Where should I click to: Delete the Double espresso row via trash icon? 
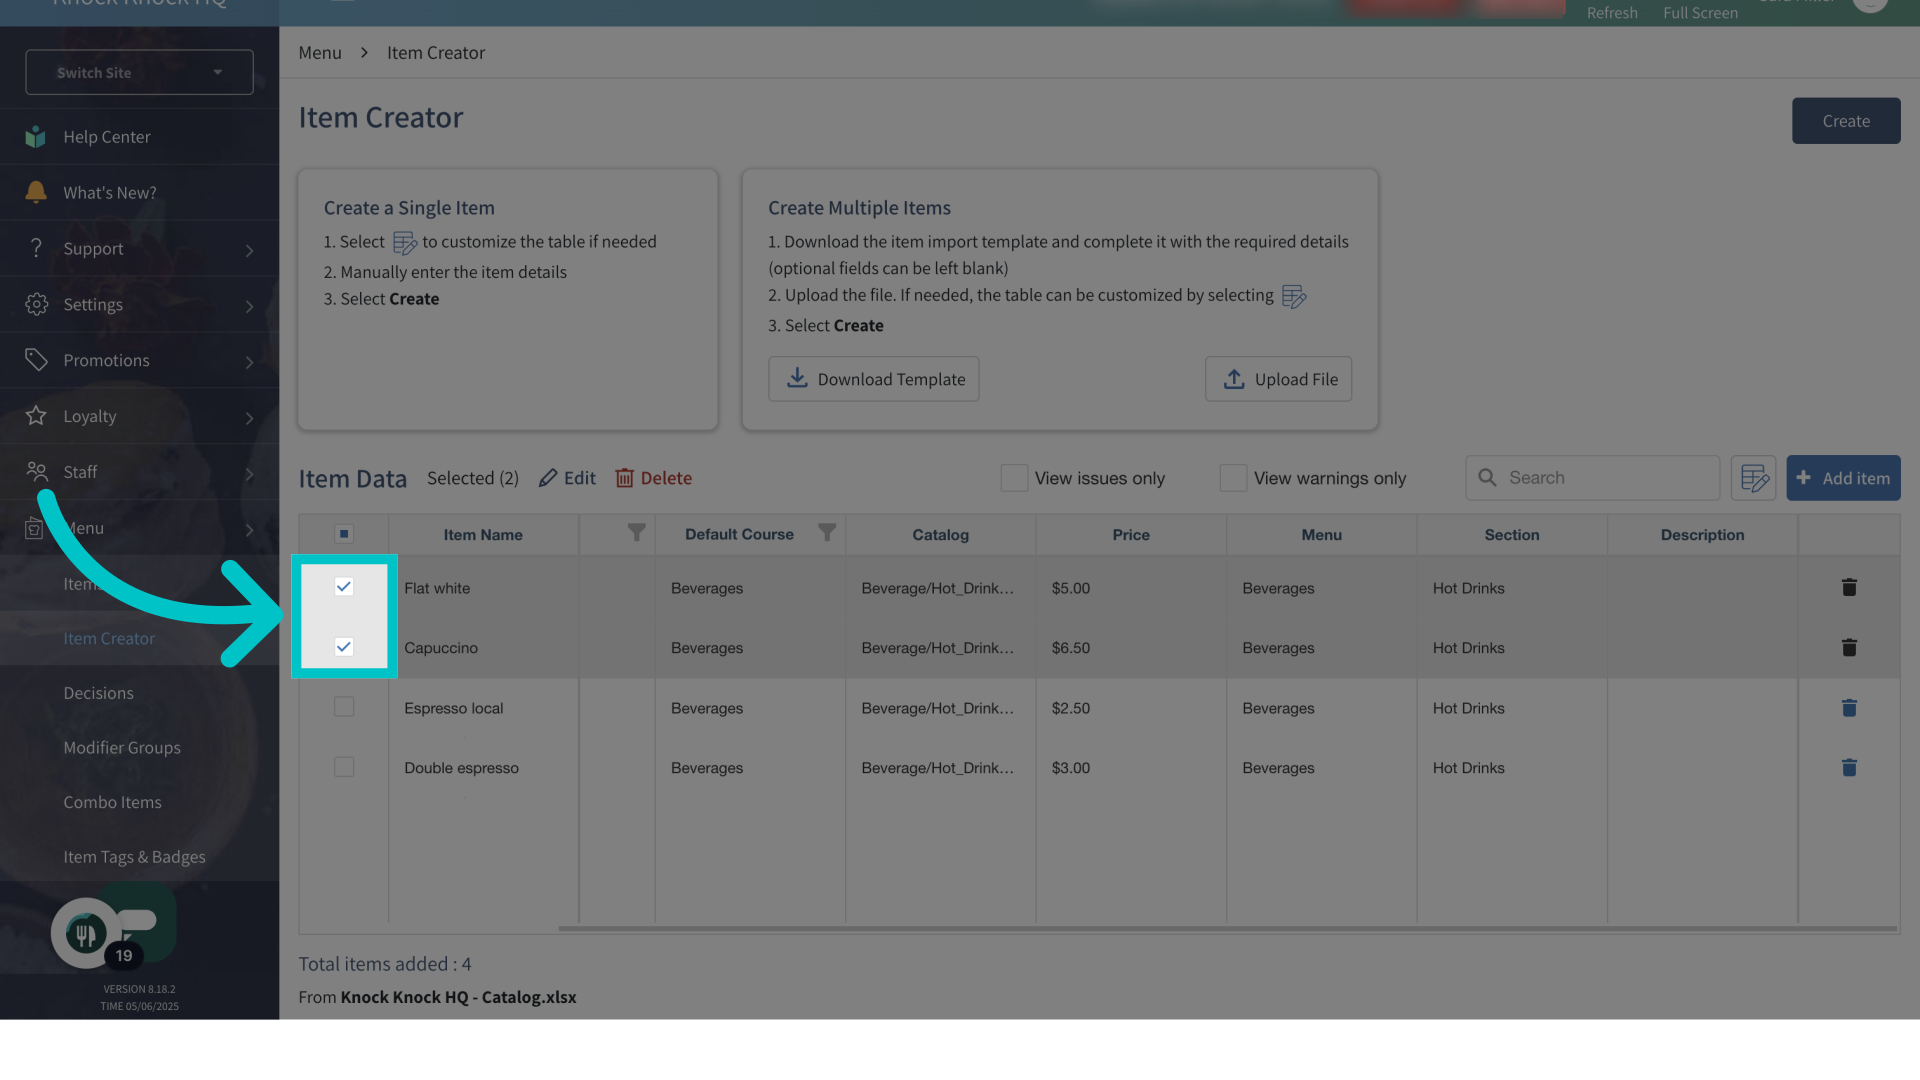coord(1849,768)
